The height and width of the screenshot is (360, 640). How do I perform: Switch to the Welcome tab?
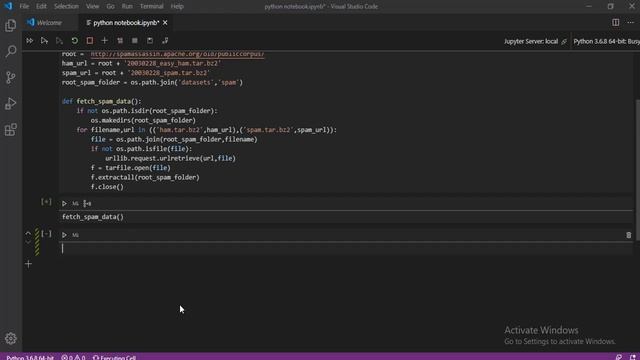coord(49,23)
